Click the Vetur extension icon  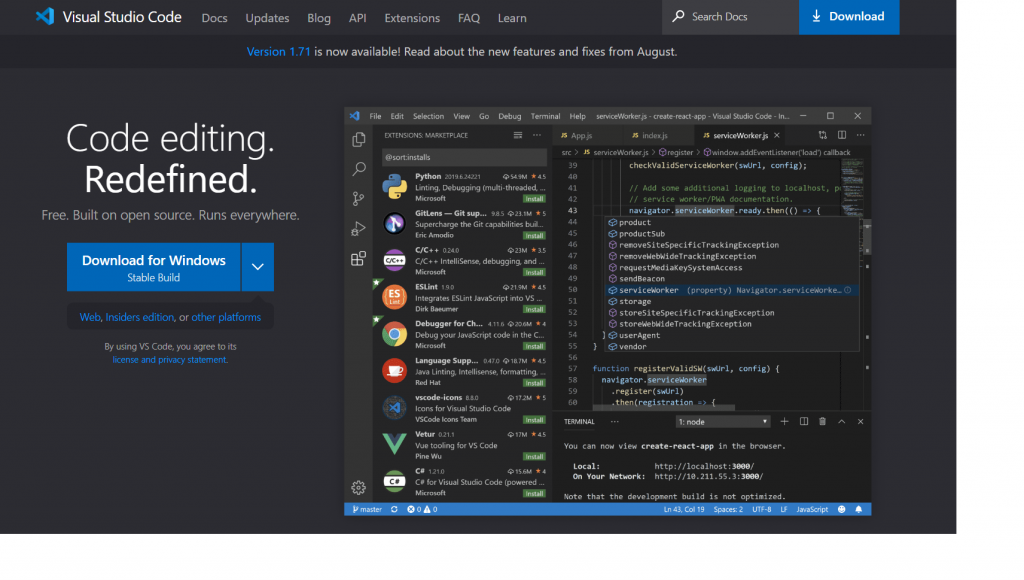394,445
